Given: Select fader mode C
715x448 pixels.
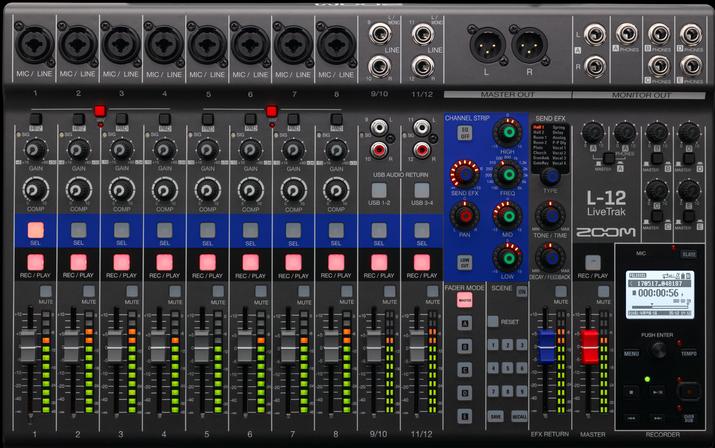Looking at the screenshot, I should [465, 370].
